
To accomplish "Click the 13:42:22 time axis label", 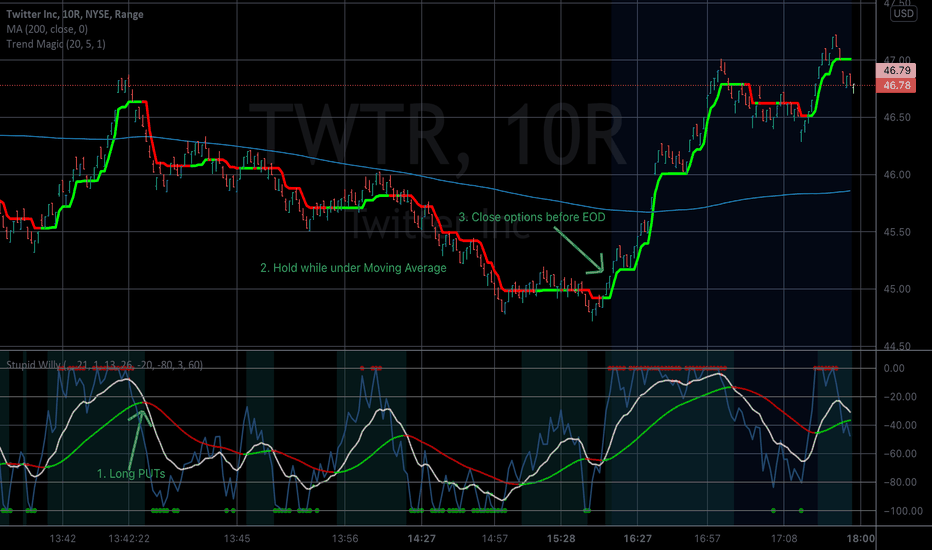I will coord(129,539).
